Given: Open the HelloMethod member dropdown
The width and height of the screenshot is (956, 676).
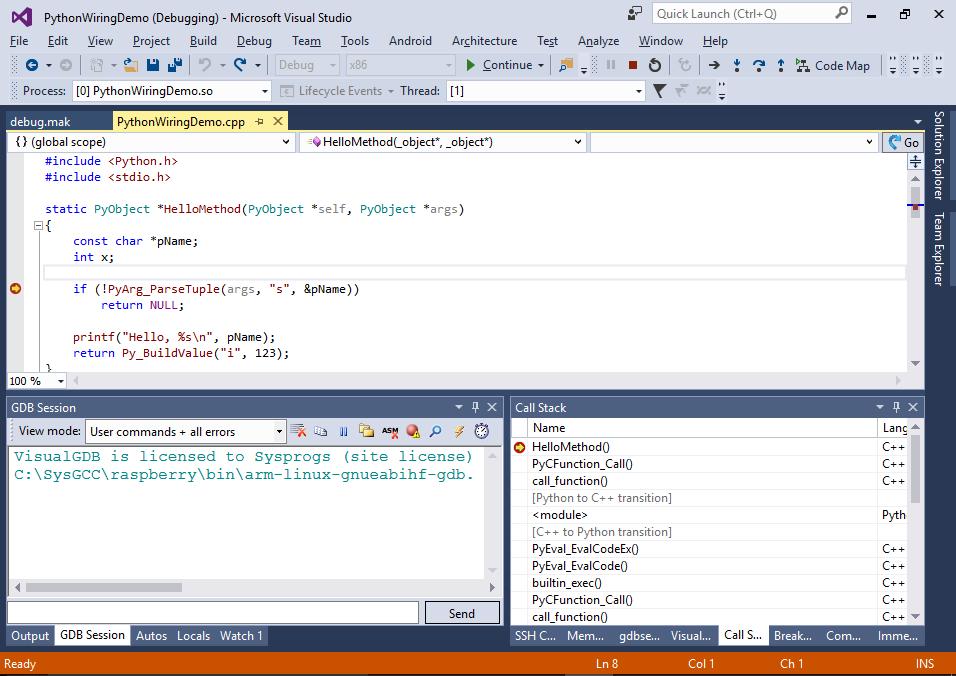Looking at the screenshot, I should pyautogui.click(x=444, y=142).
